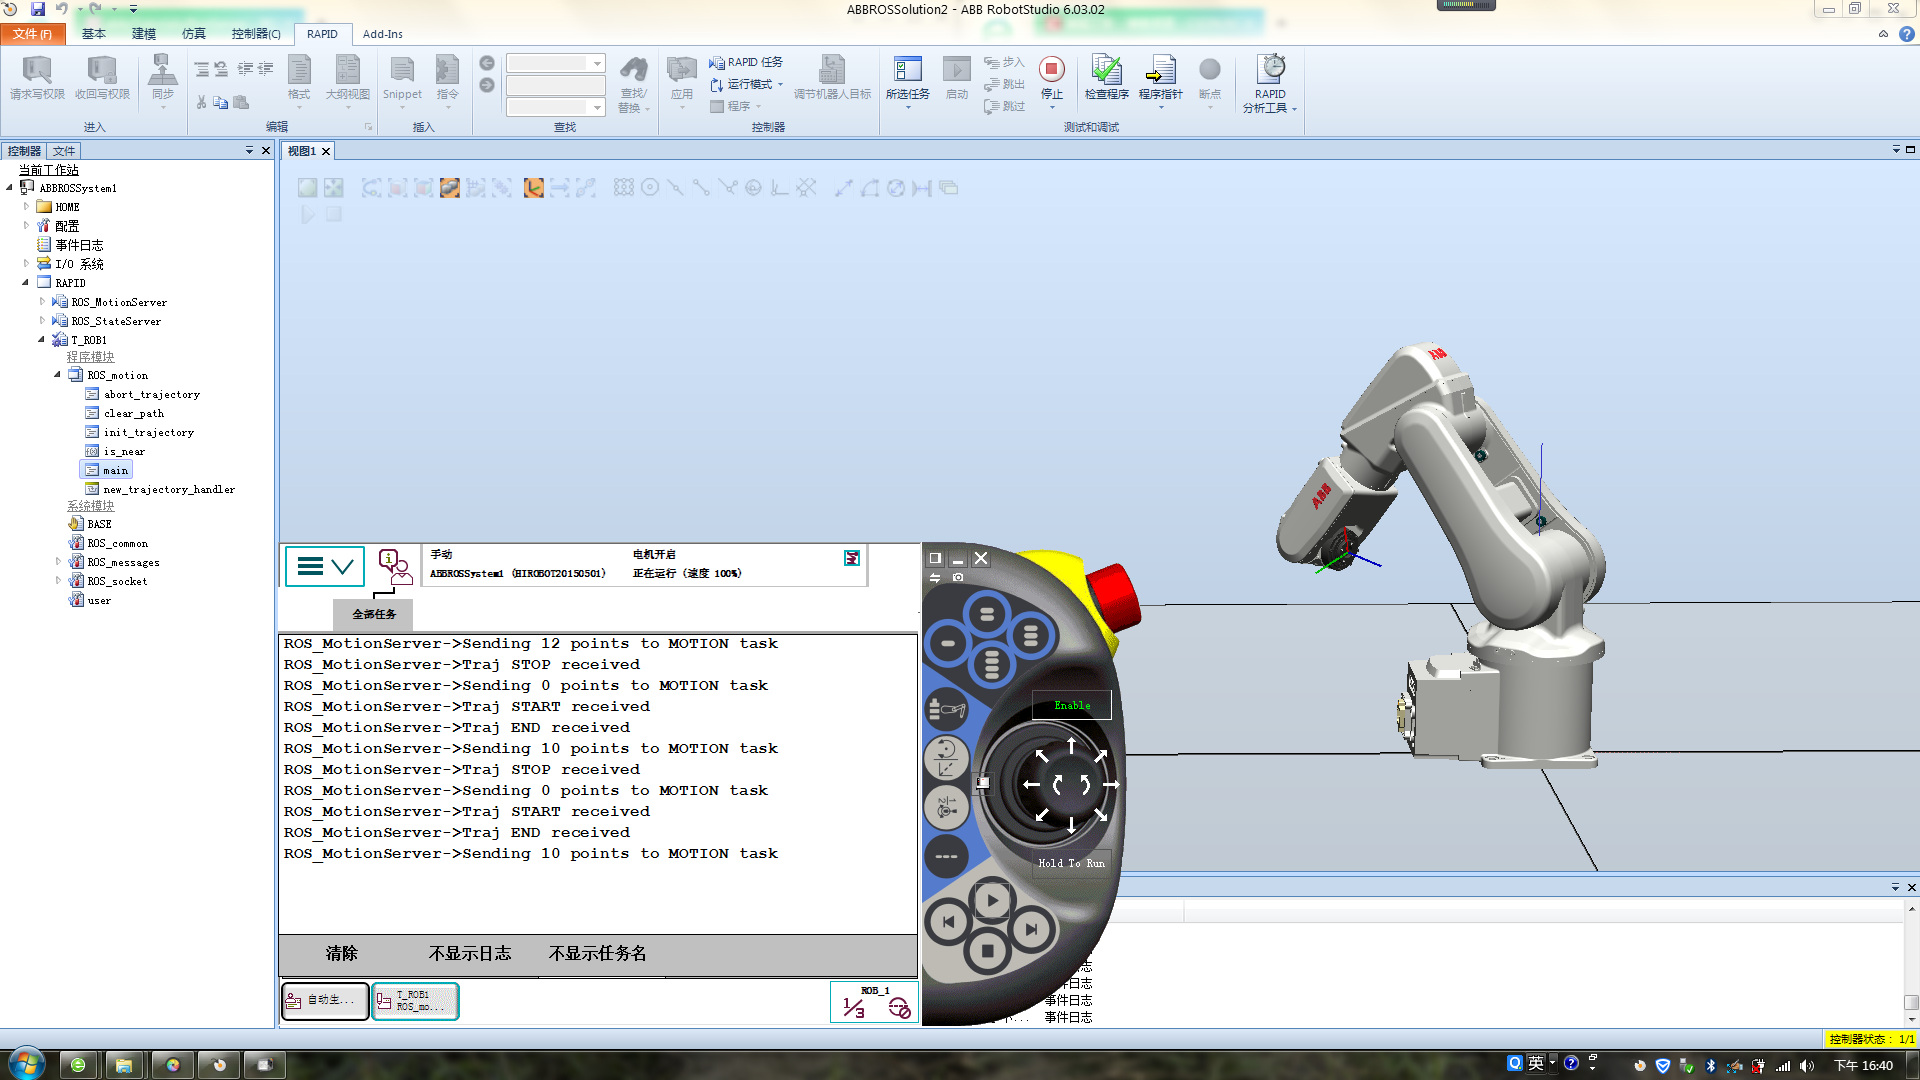1920x1080 pixels.
Task: Click the 全部任务 button
Action: click(x=373, y=614)
